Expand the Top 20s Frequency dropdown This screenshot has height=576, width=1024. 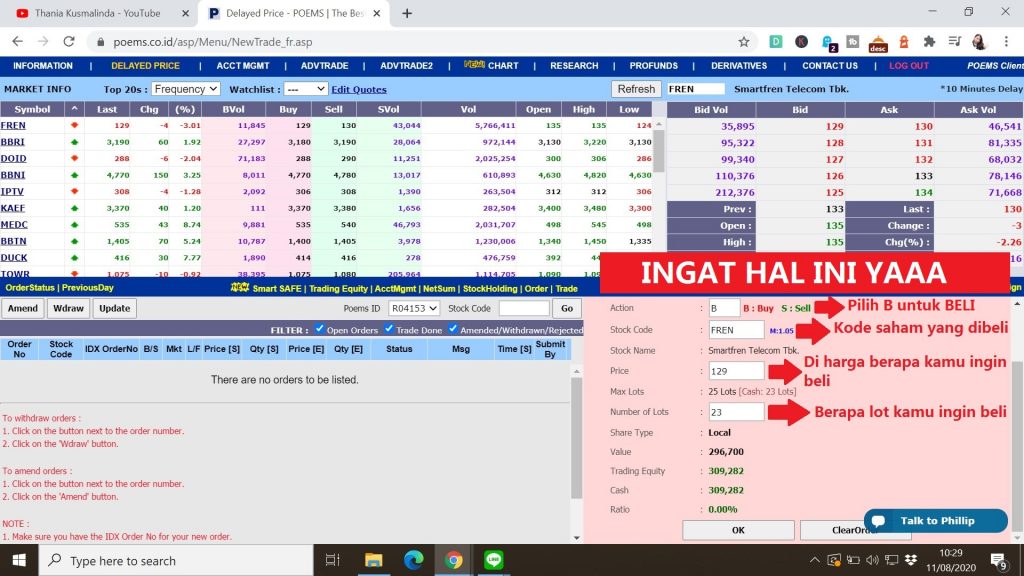[185, 89]
